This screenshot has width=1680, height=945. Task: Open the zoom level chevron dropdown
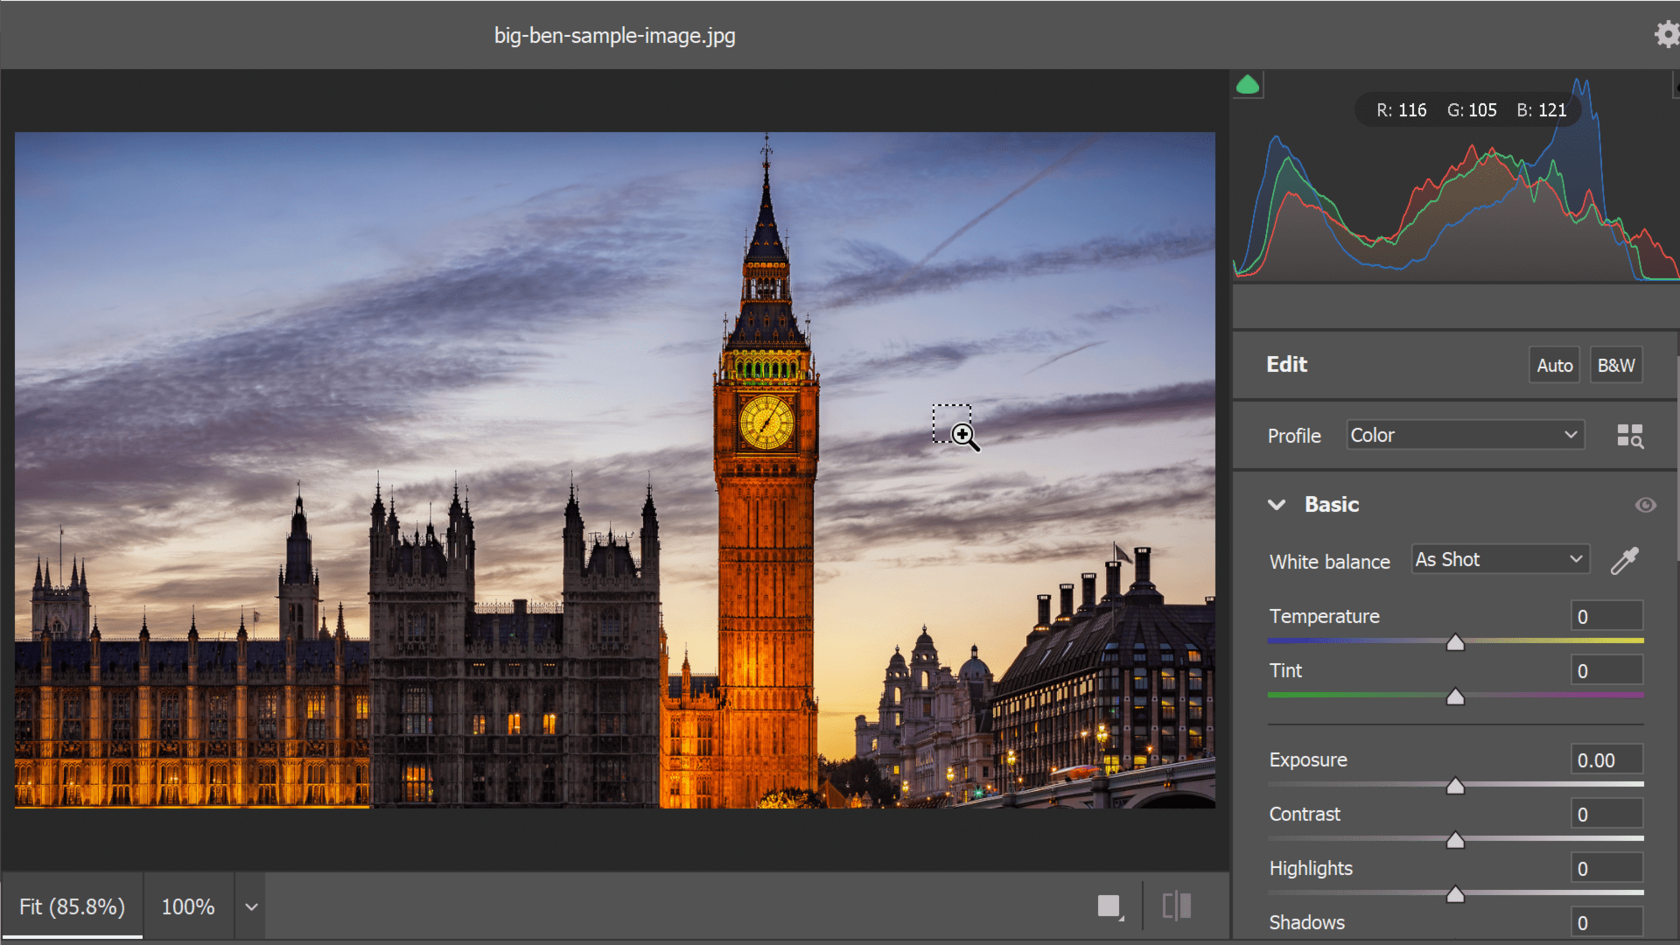click(x=250, y=906)
